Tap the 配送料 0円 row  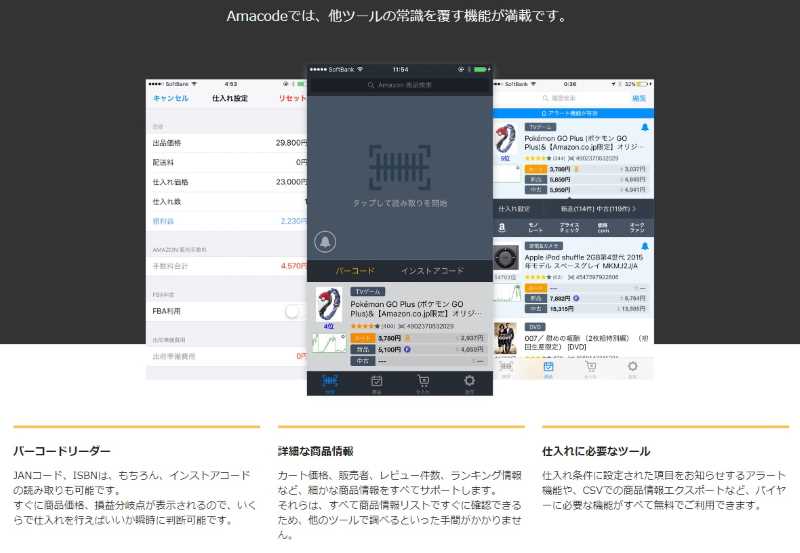(227, 162)
